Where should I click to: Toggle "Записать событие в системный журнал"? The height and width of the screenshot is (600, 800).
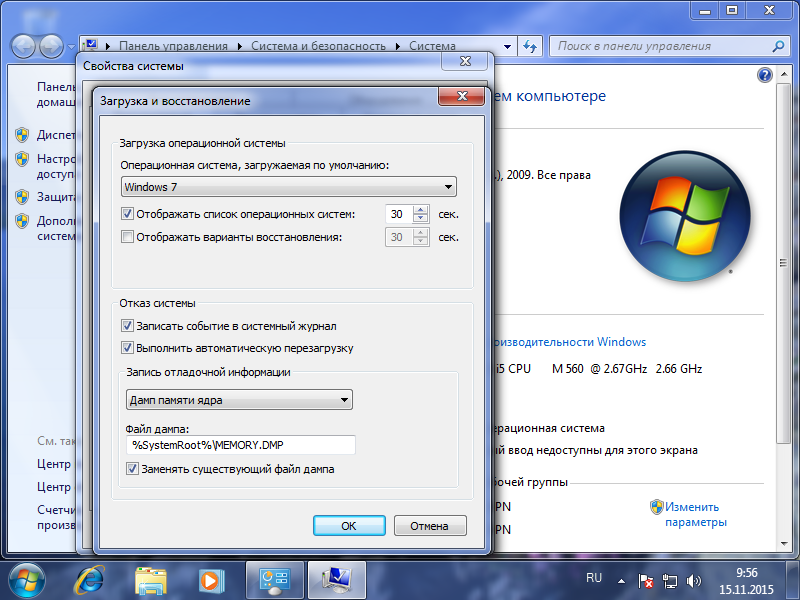coord(127,326)
